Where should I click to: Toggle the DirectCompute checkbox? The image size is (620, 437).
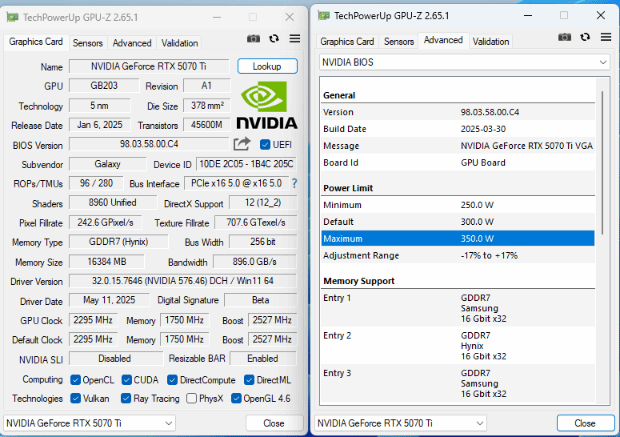[x=172, y=380]
